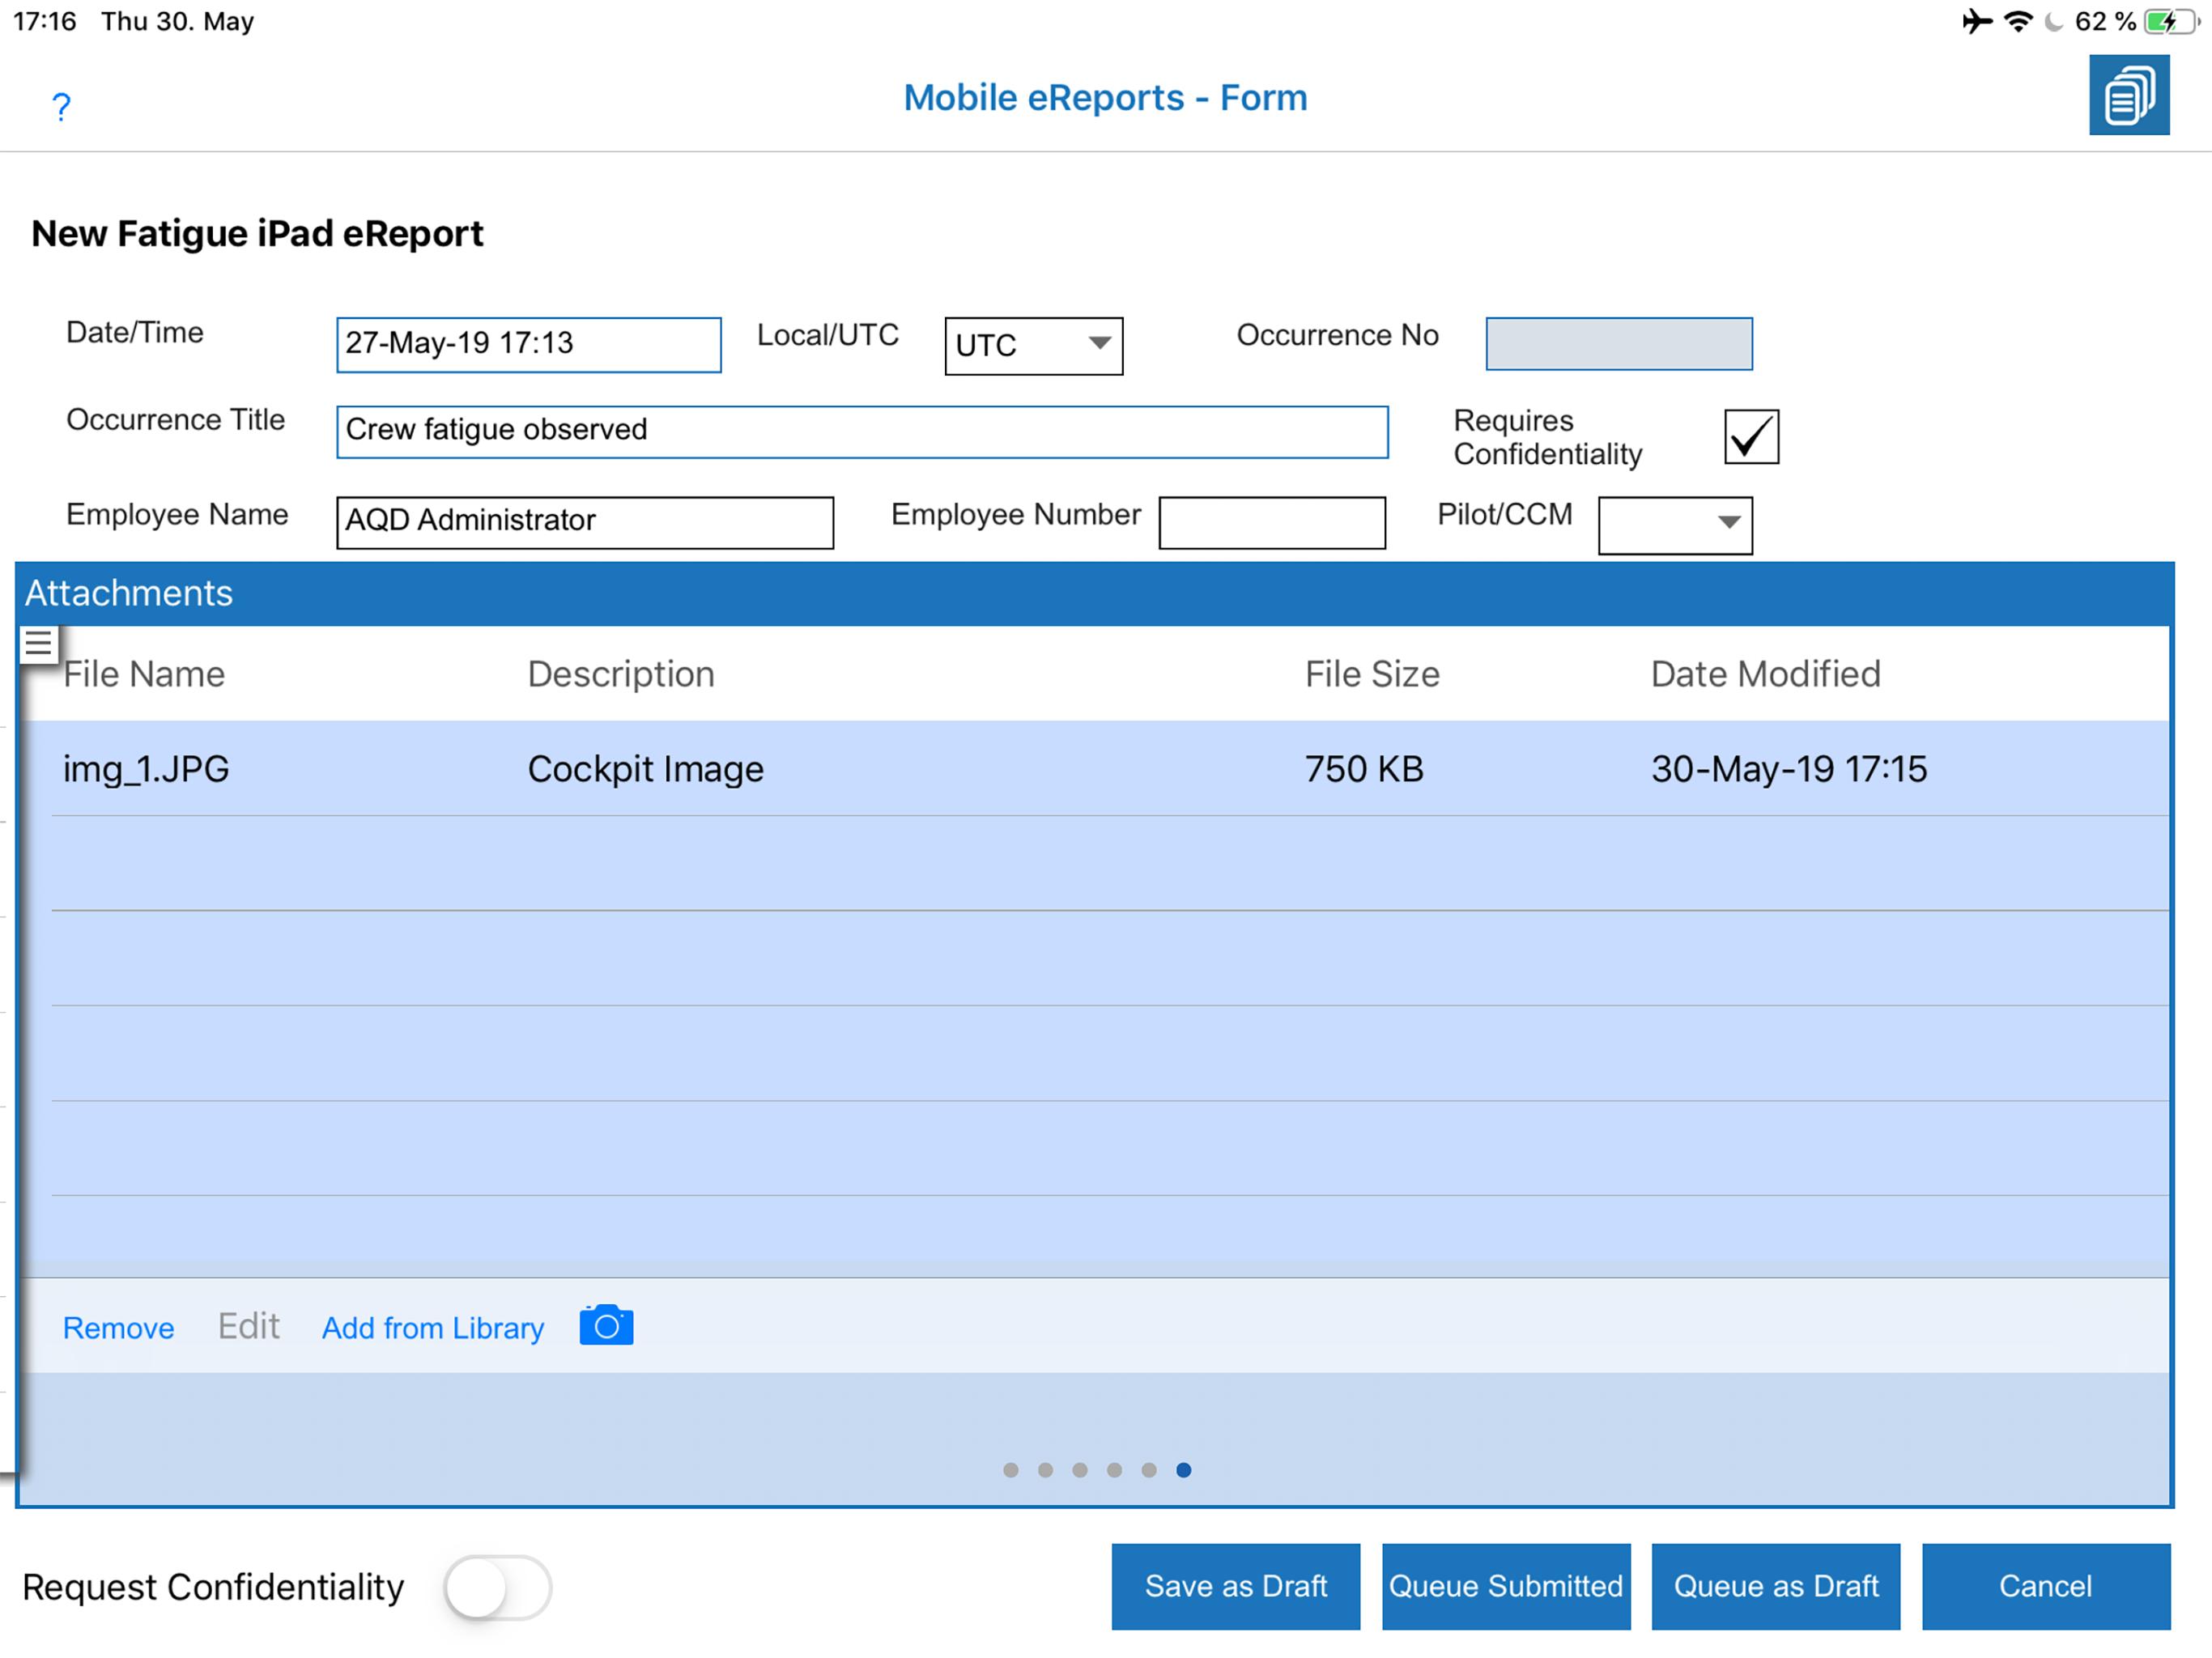The height and width of the screenshot is (1658, 2212).
Task: Click the File Size column header
Action: pos(1372,674)
